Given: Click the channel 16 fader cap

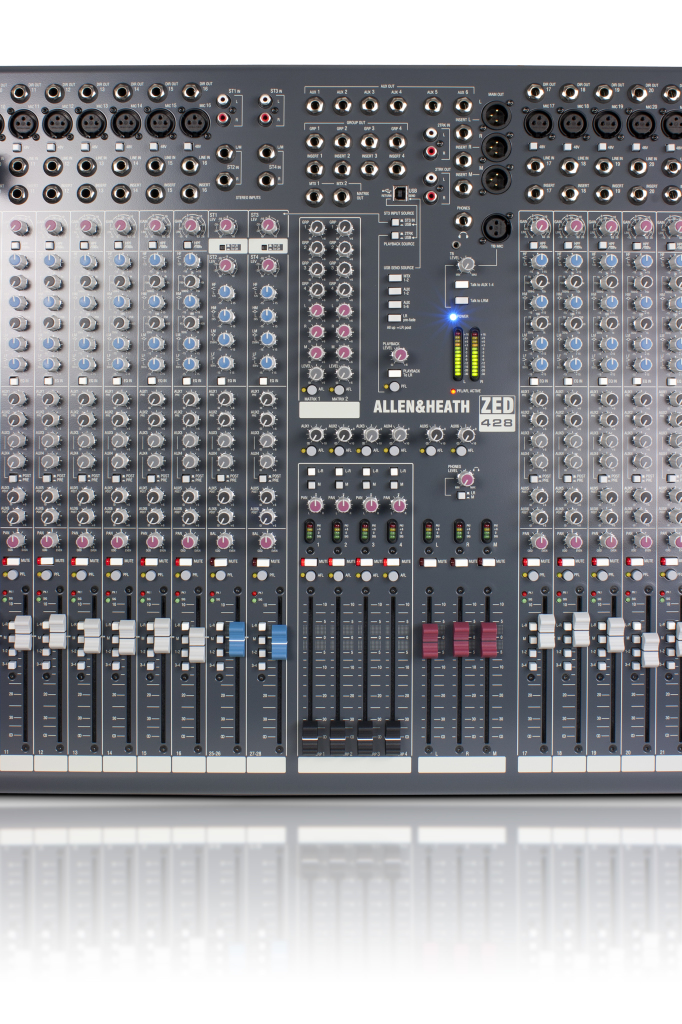Looking at the screenshot, I should 197,644.
